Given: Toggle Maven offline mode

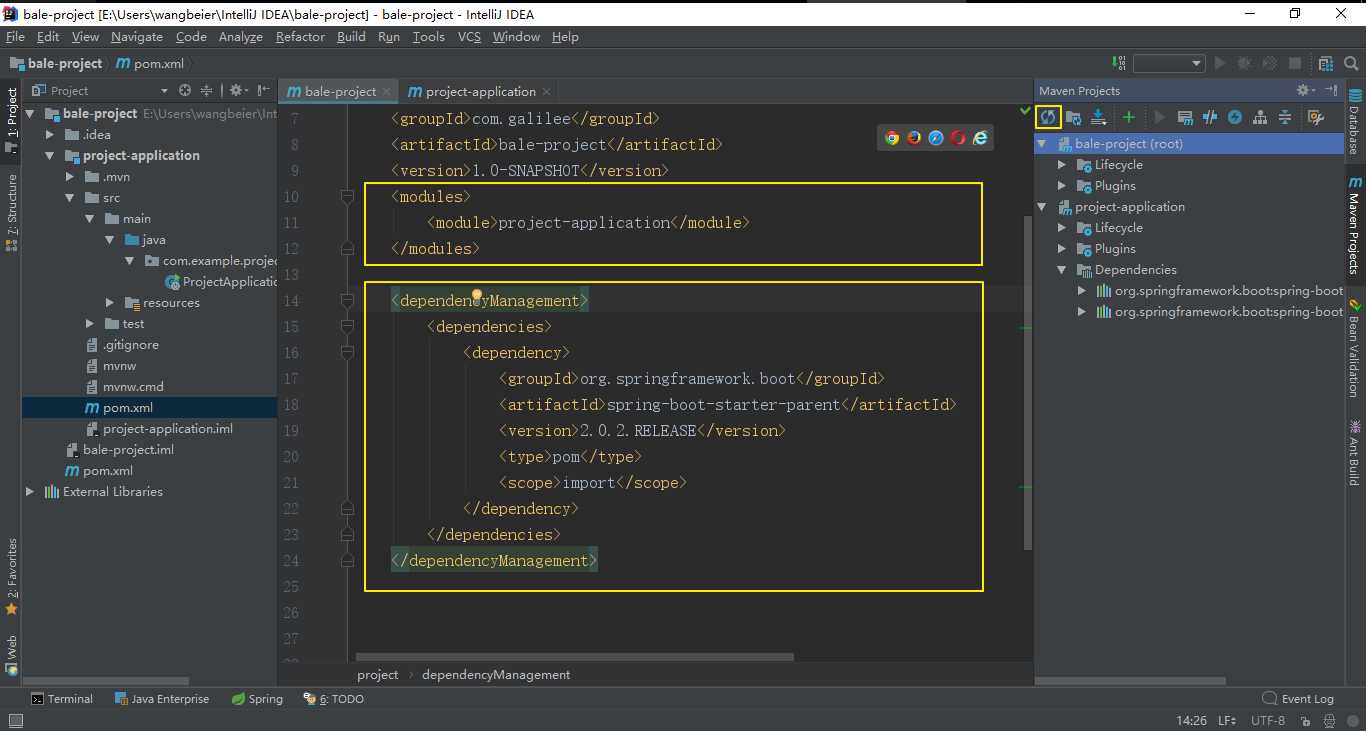Looking at the screenshot, I should pyautogui.click(x=1210, y=117).
